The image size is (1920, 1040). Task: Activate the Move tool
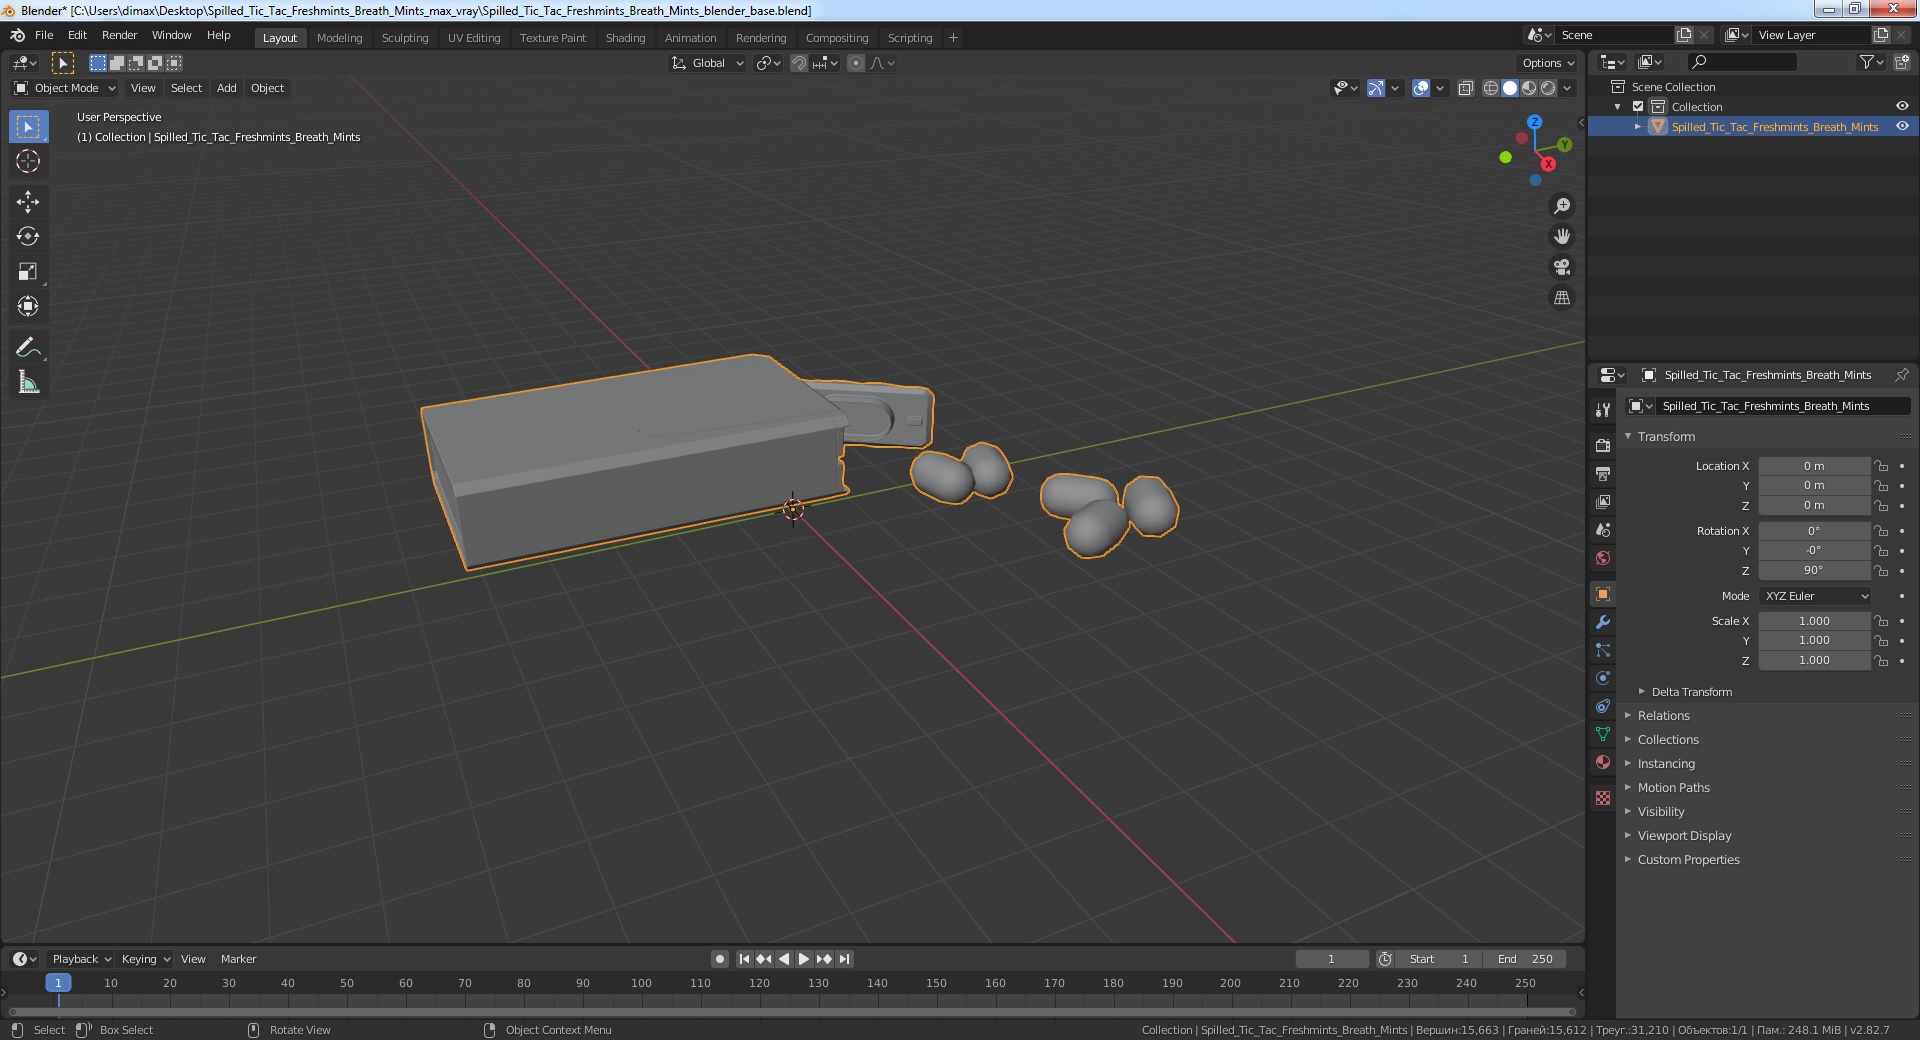[x=28, y=202]
